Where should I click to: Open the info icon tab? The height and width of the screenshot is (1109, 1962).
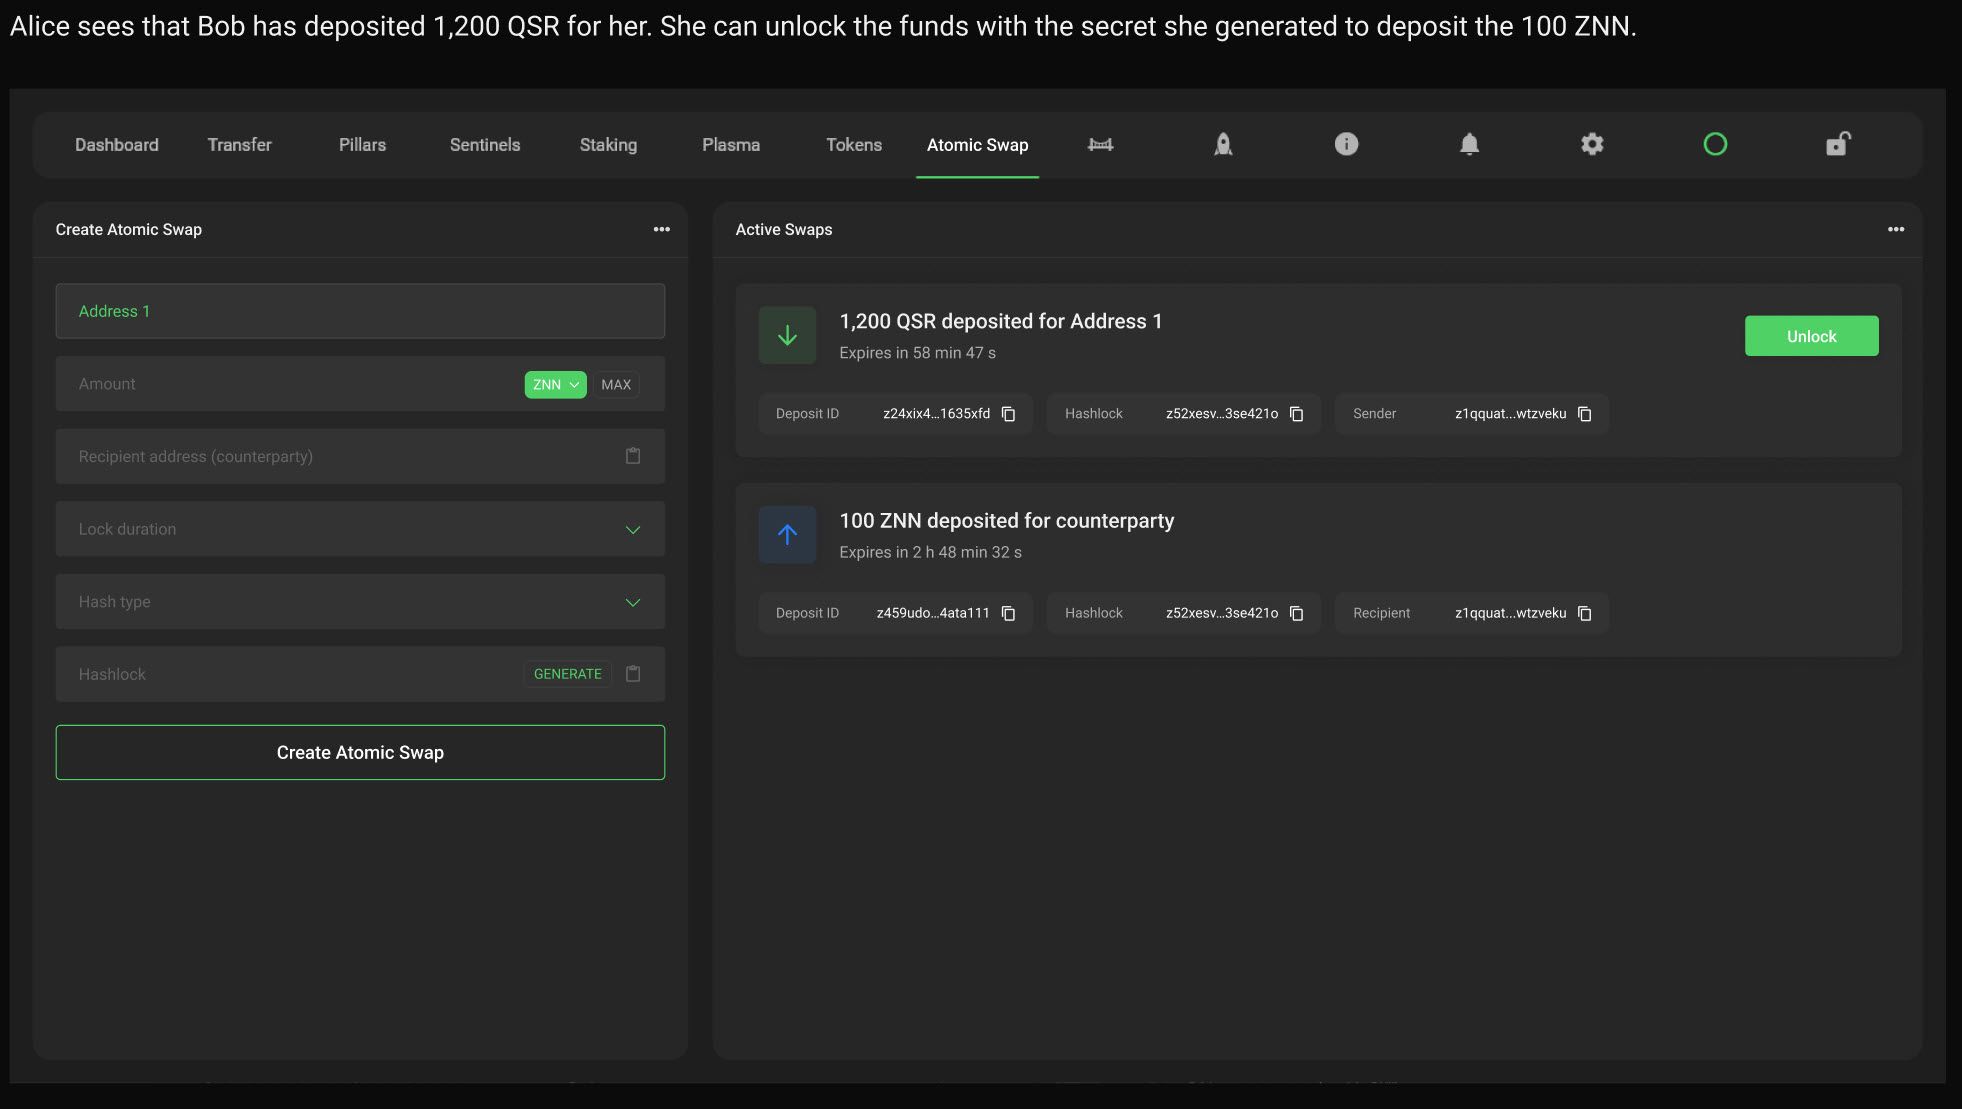1346,145
